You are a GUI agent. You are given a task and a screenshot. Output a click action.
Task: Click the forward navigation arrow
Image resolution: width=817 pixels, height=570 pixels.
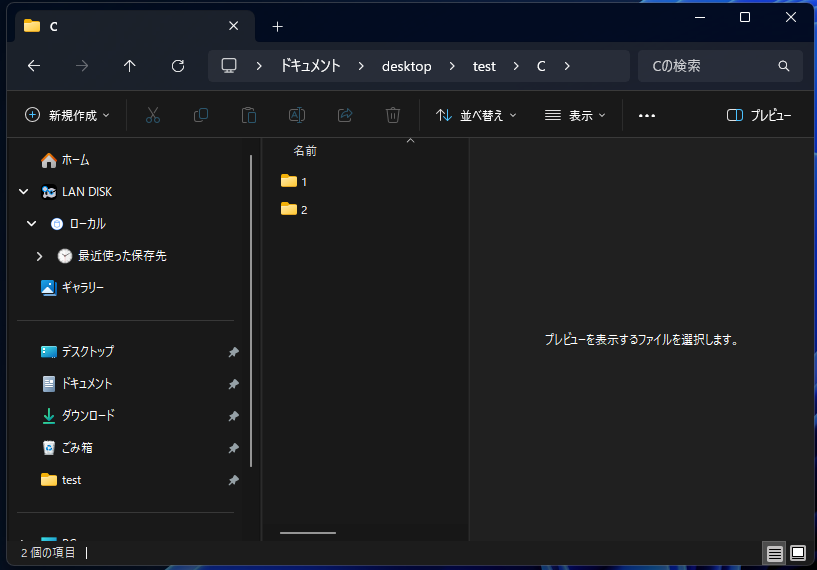82,66
